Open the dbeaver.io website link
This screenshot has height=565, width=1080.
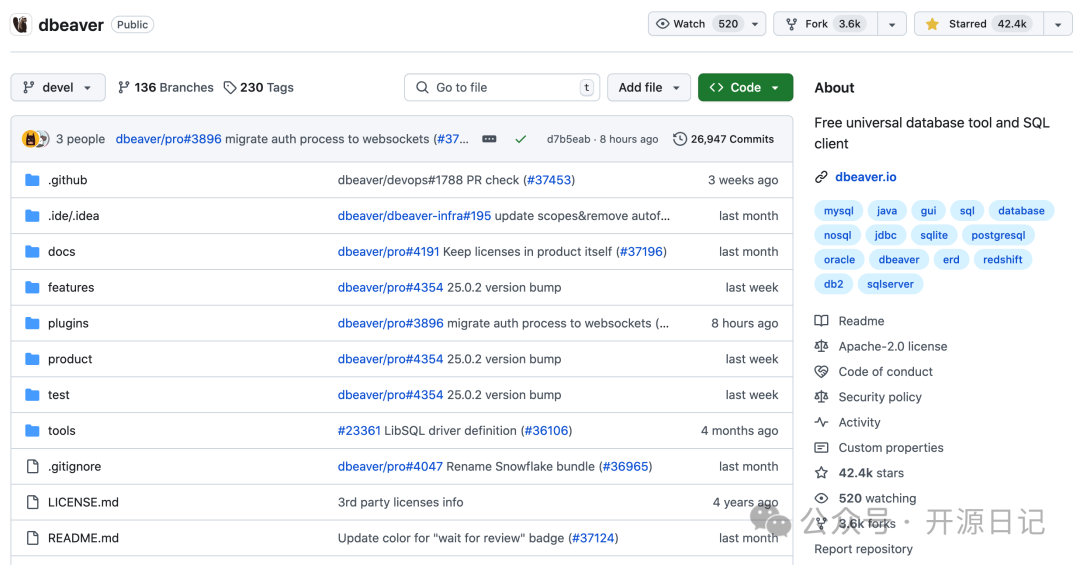click(x=865, y=177)
